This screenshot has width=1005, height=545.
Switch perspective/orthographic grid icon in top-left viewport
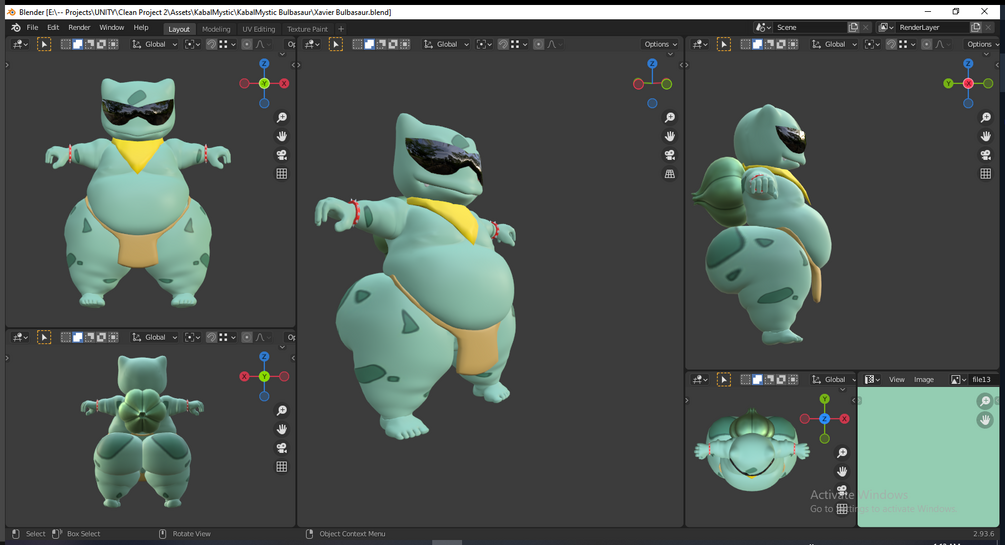[x=281, y=174]
